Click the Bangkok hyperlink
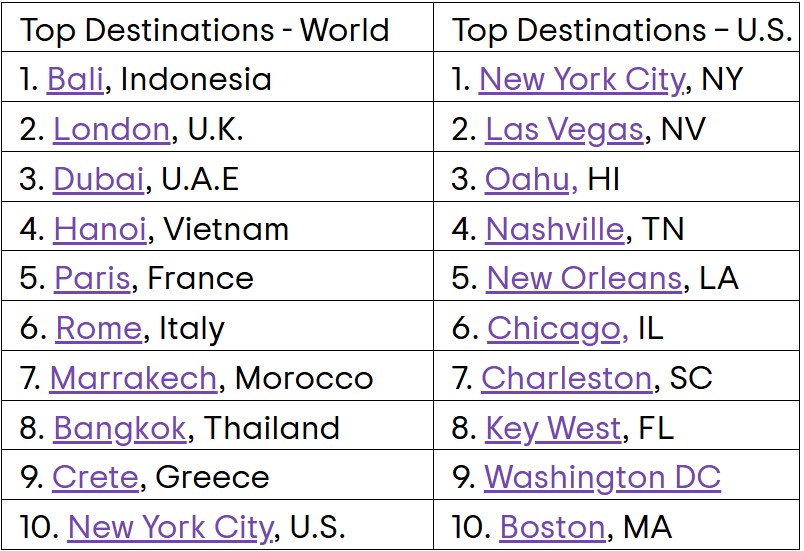804x551 pixels. point(119,429)
